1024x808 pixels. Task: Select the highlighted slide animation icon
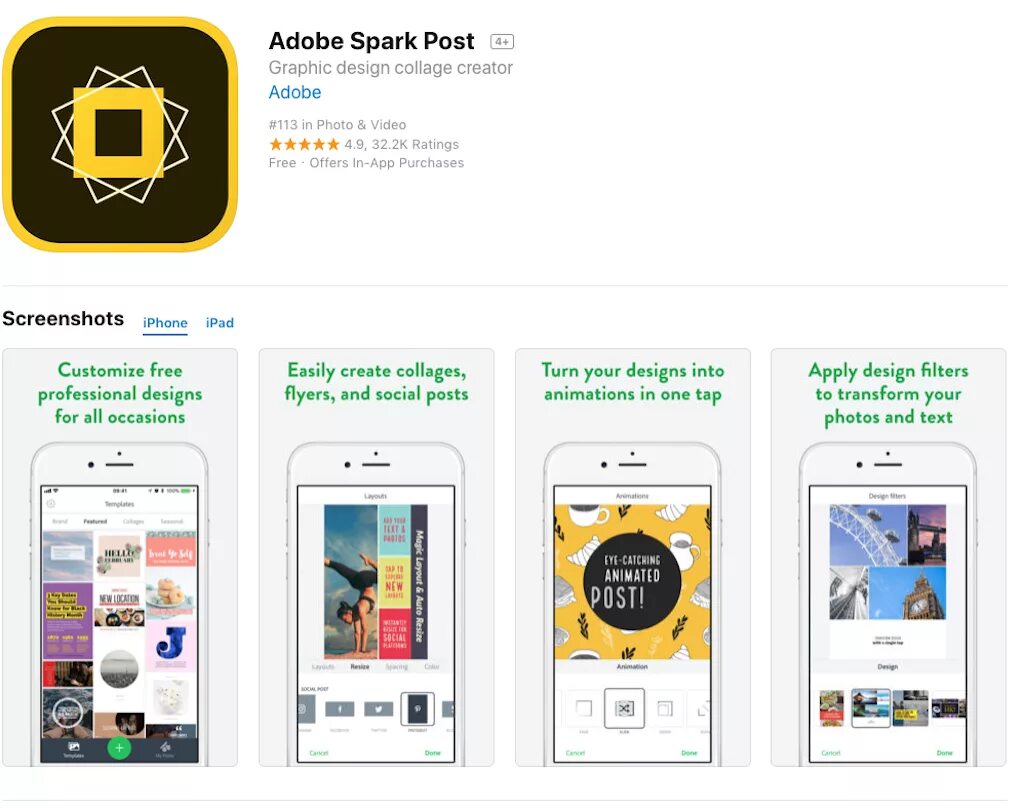coord(624,708)
